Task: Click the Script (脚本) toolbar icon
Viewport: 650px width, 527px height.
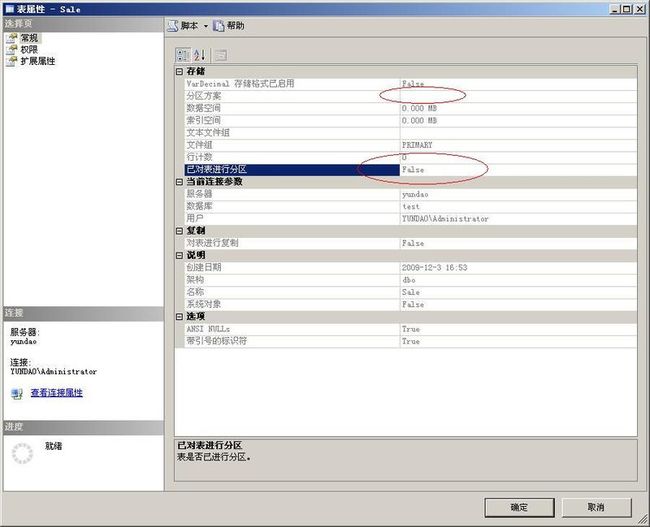Action: point(172,26)
